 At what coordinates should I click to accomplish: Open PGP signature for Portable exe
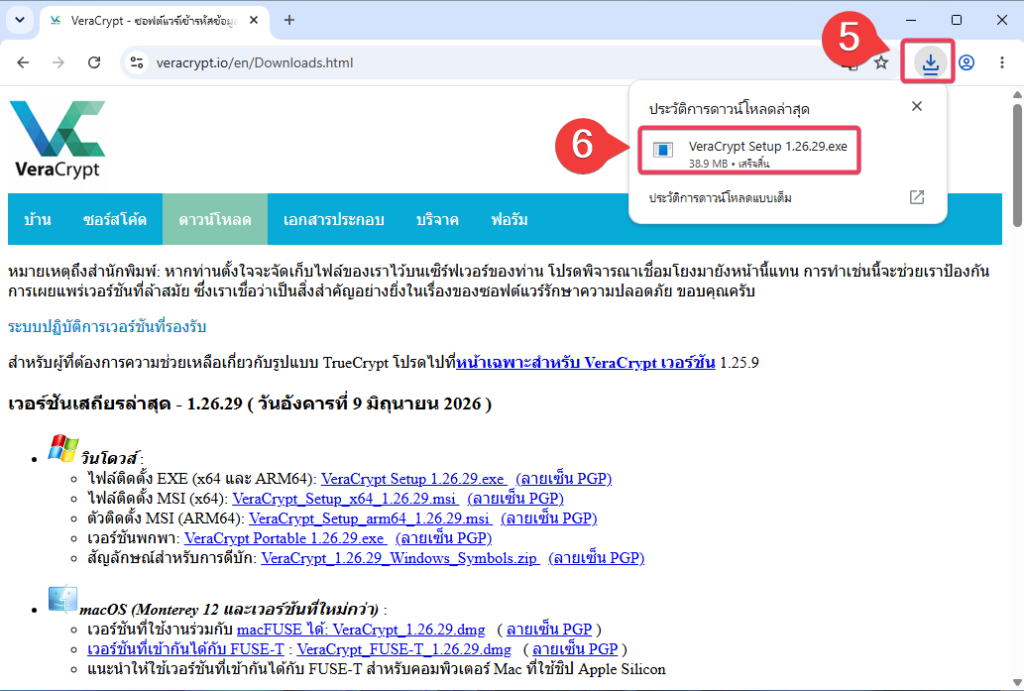[x=443, y=538]
